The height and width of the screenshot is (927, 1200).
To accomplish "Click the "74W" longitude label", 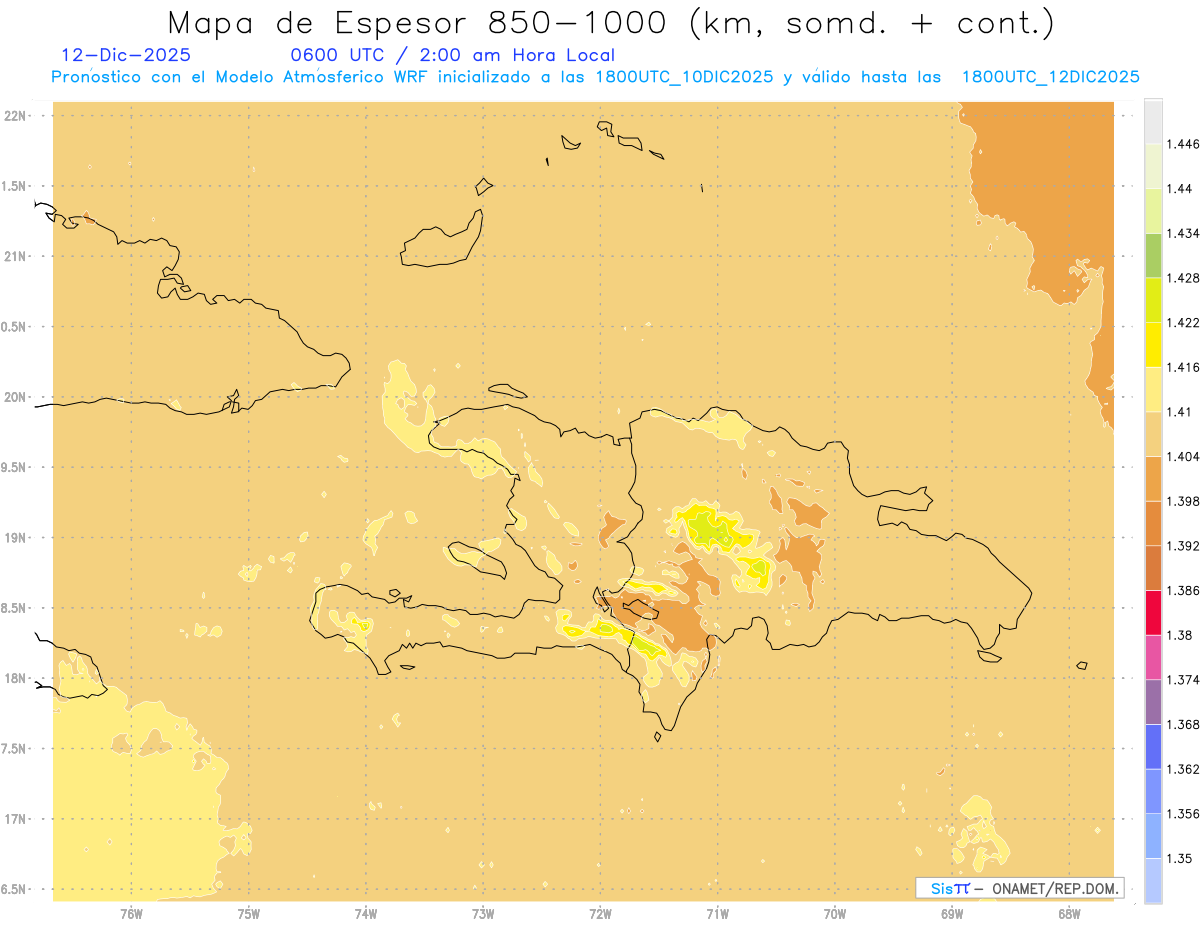I will point(366,915).
